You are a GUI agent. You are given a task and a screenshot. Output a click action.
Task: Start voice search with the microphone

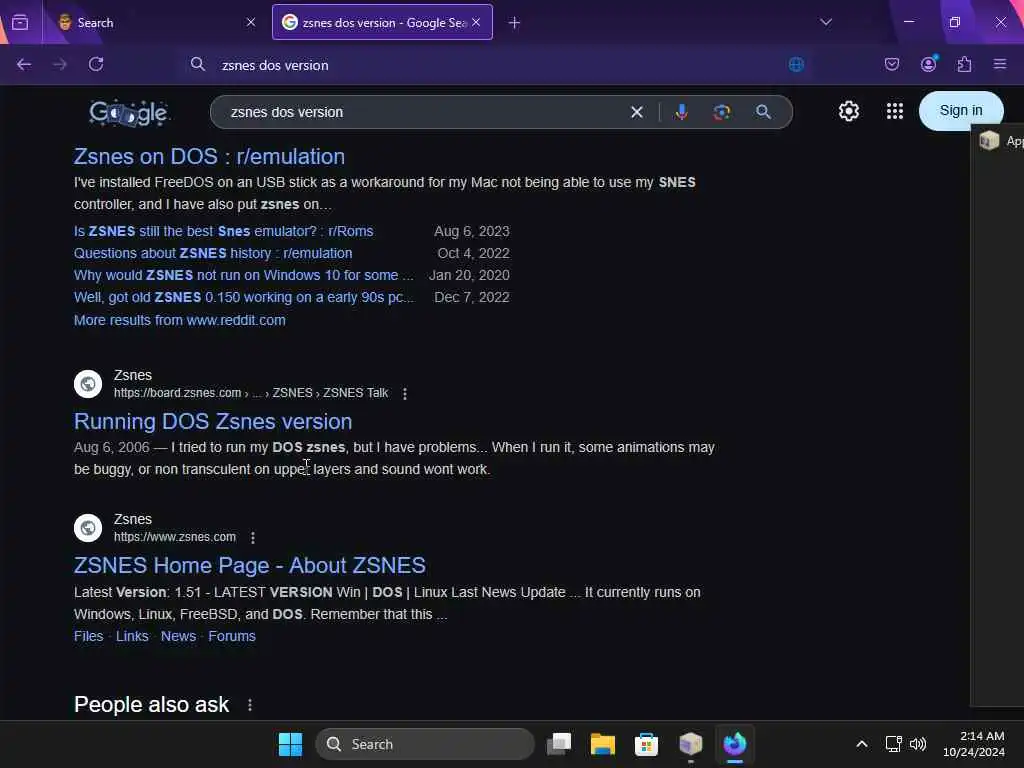(x=682, y=112)
